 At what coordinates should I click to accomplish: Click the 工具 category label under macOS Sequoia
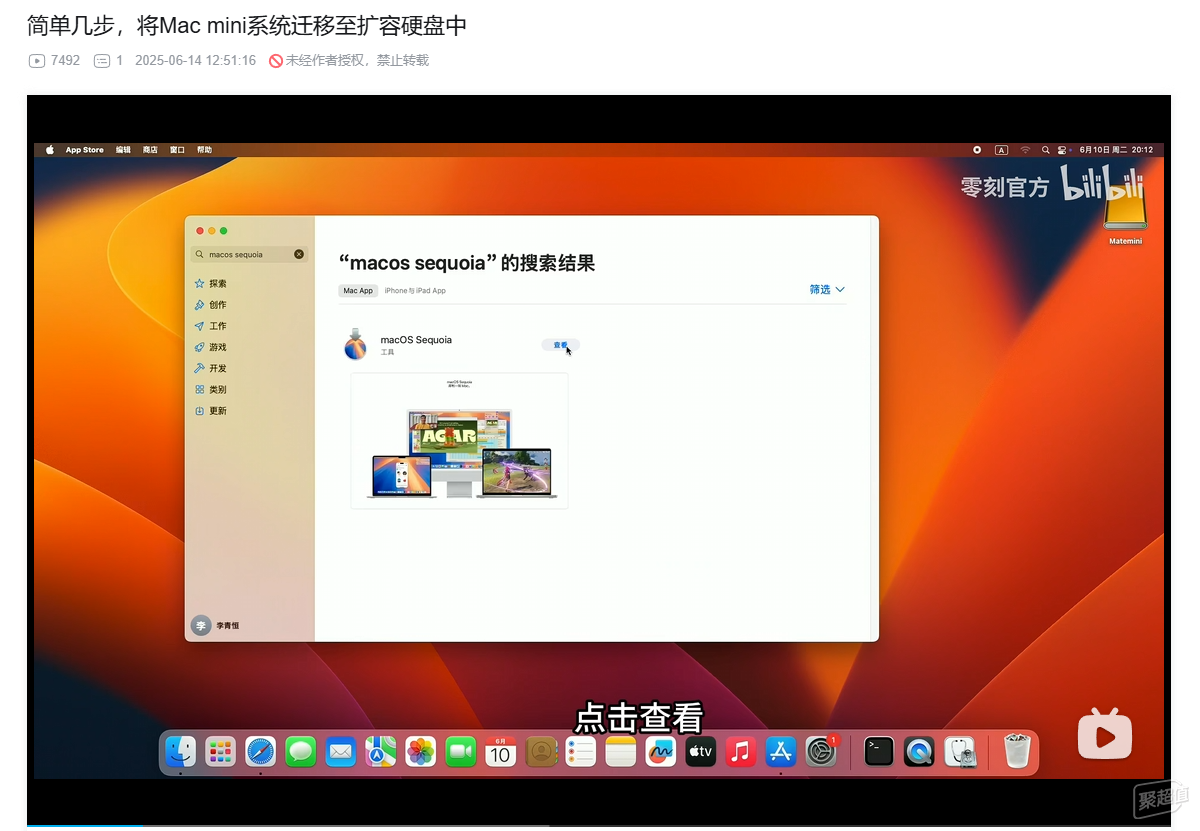pyautogui.click(x=388, y=353)
